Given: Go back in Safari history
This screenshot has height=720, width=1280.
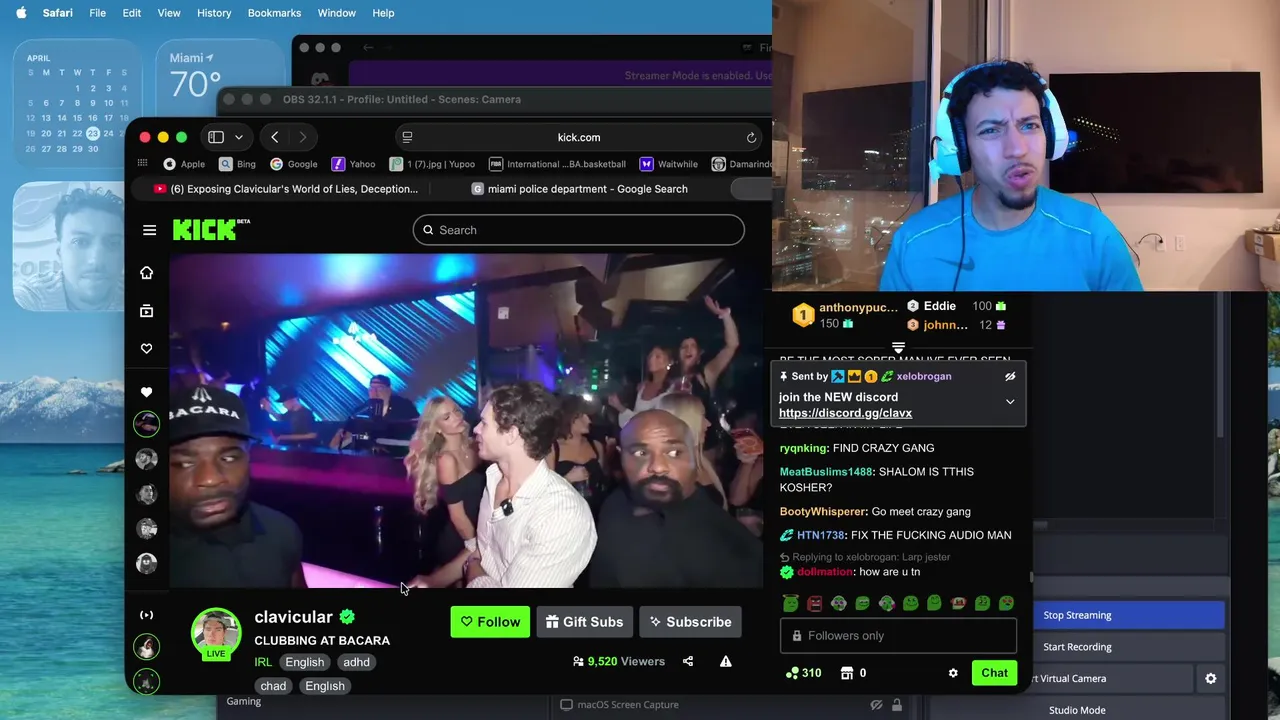Looking at the screenshot, I should (x=275, y=137).
